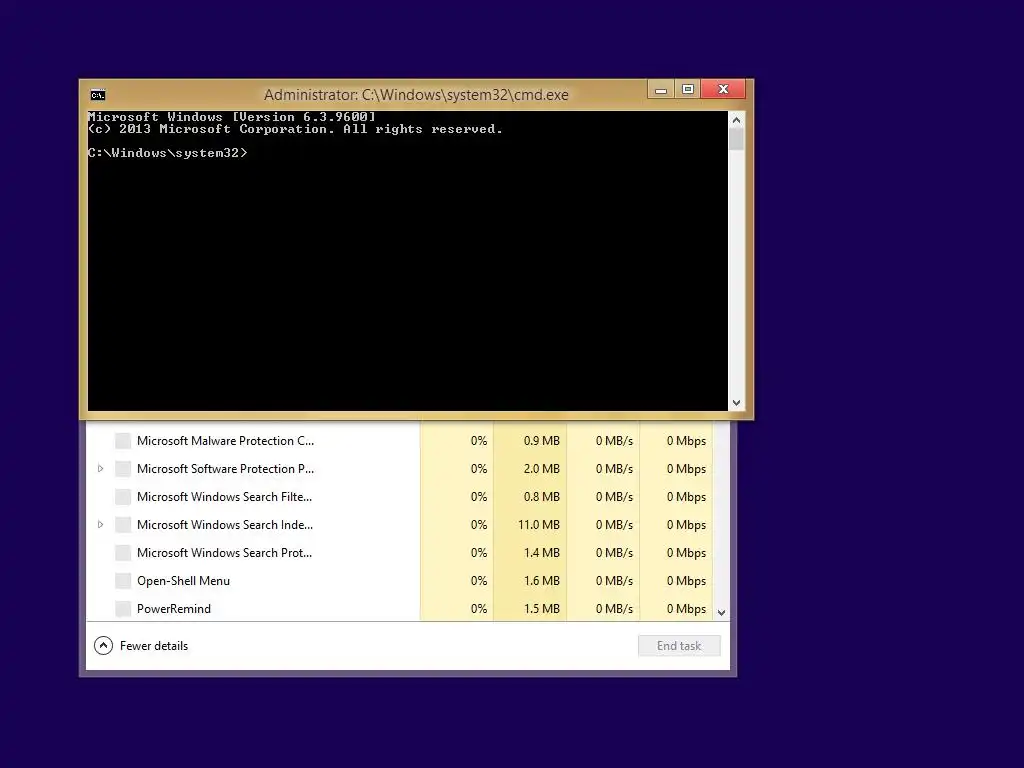Click Task Manager process list scroll-down arrow
This screenshot has height=768, width=1024.
pyautogui.click(x=722, y=613)
